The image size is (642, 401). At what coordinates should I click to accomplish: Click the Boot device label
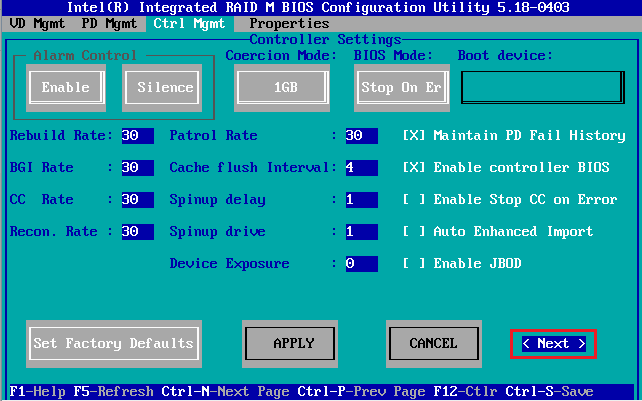505,55
